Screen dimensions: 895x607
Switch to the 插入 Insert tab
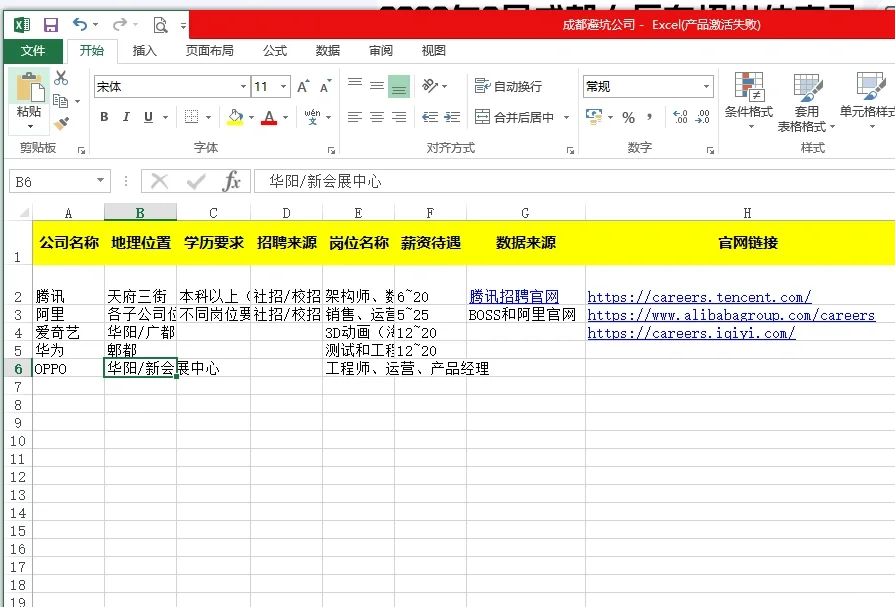[144, 51]
